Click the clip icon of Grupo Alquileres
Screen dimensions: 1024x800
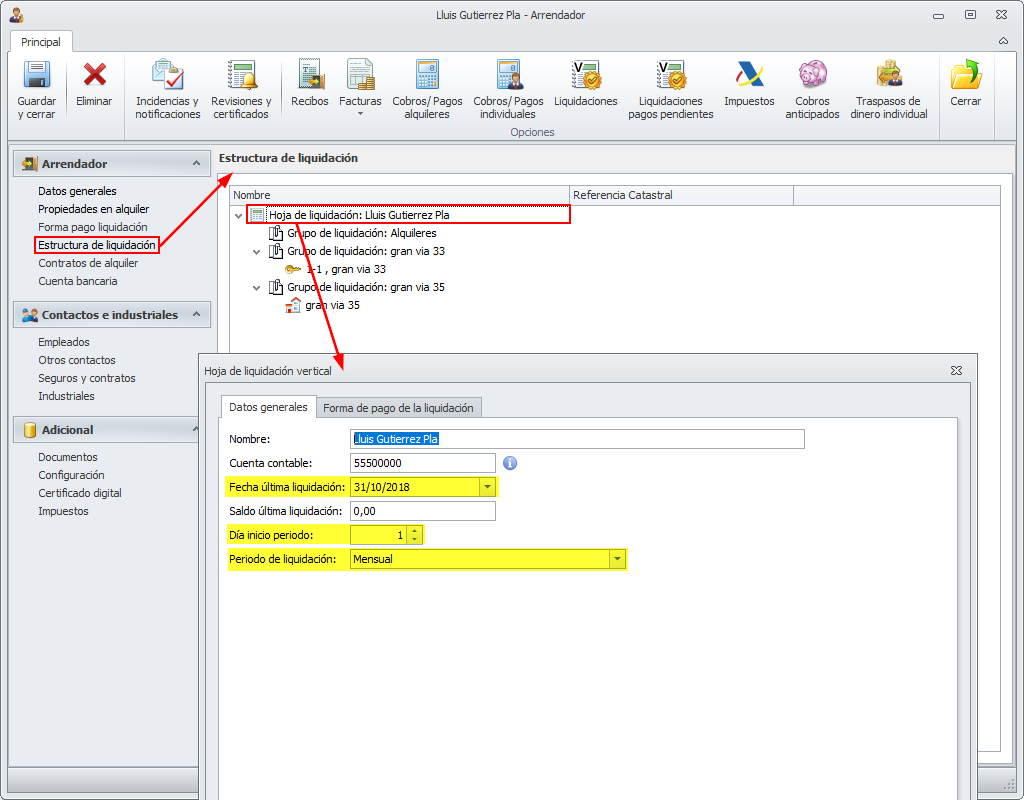click(x=276, y=232)
